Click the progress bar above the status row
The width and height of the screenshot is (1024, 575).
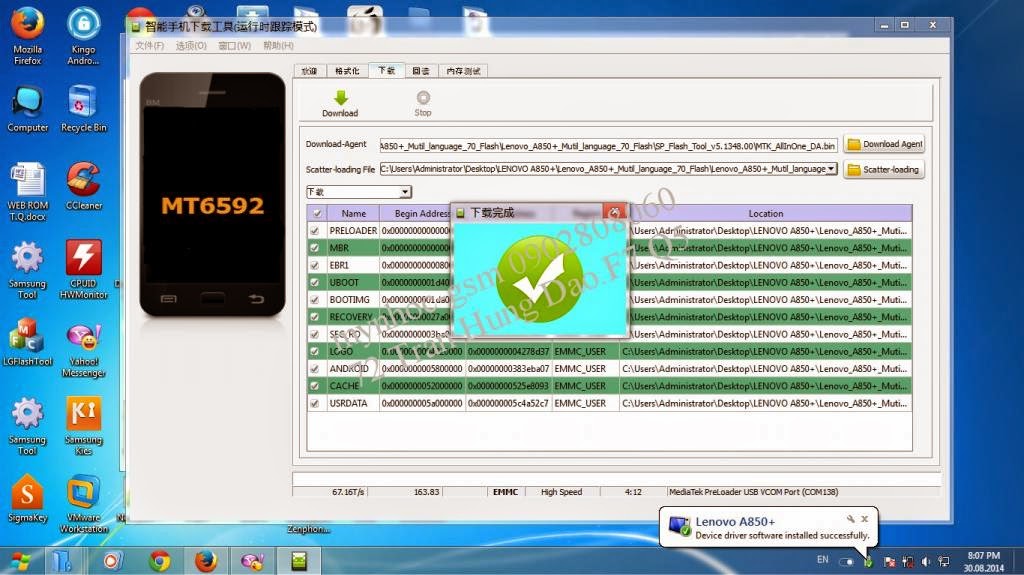[616, 478]
